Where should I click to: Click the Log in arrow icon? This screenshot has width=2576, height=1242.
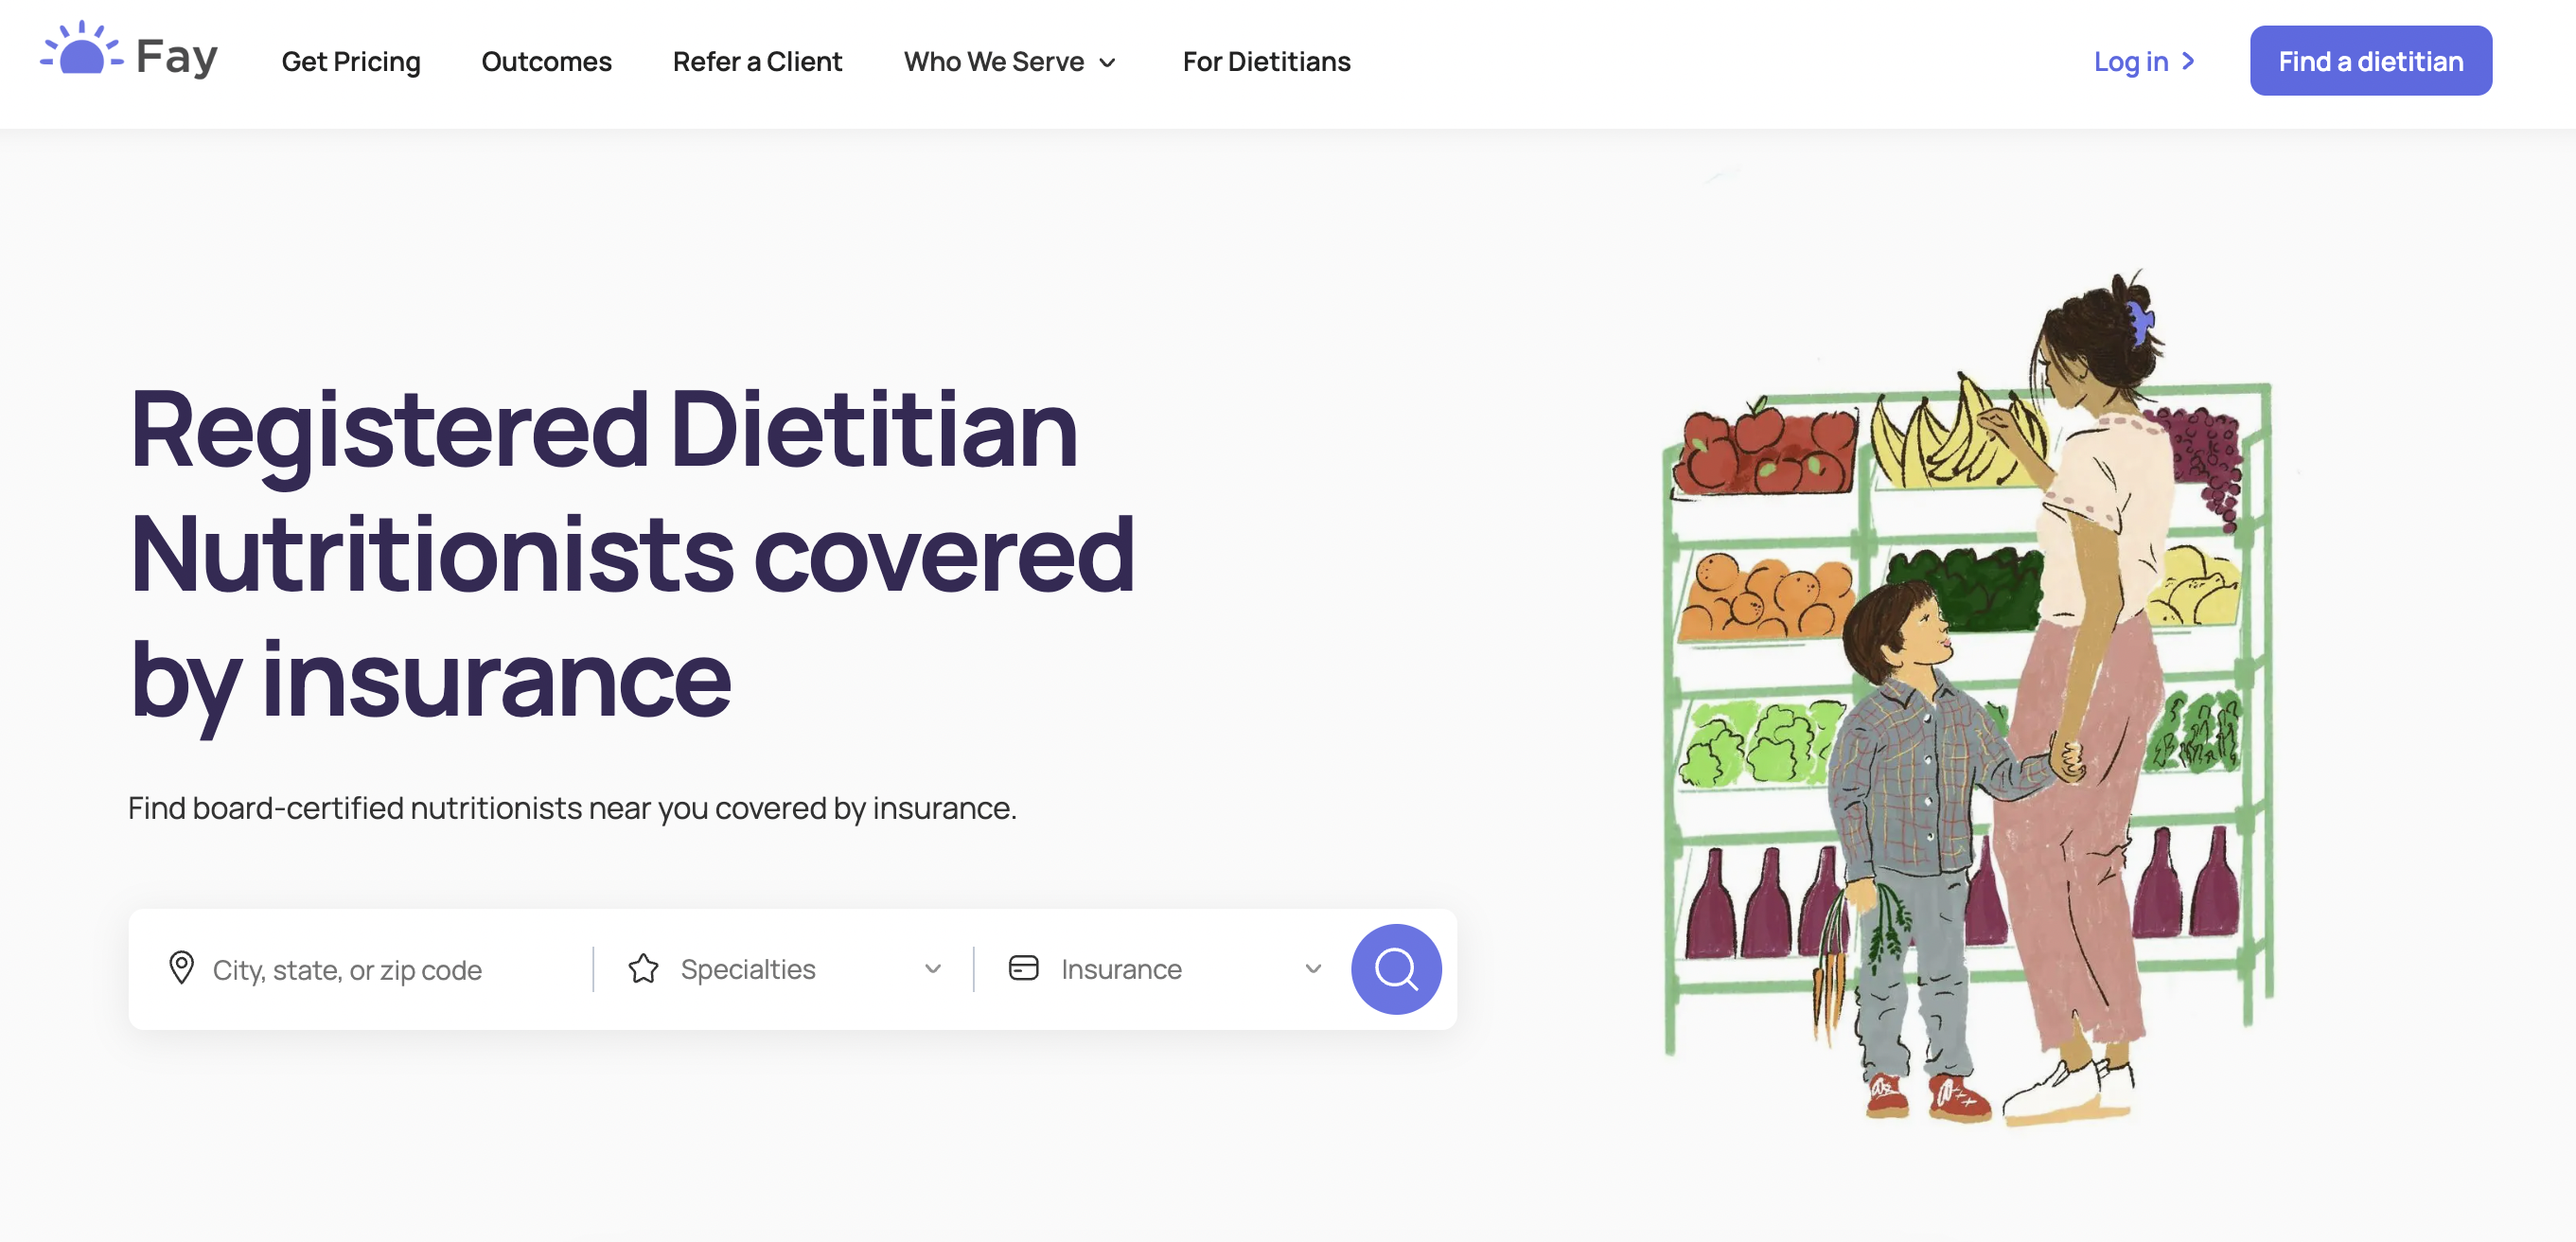coord(2197,61)
